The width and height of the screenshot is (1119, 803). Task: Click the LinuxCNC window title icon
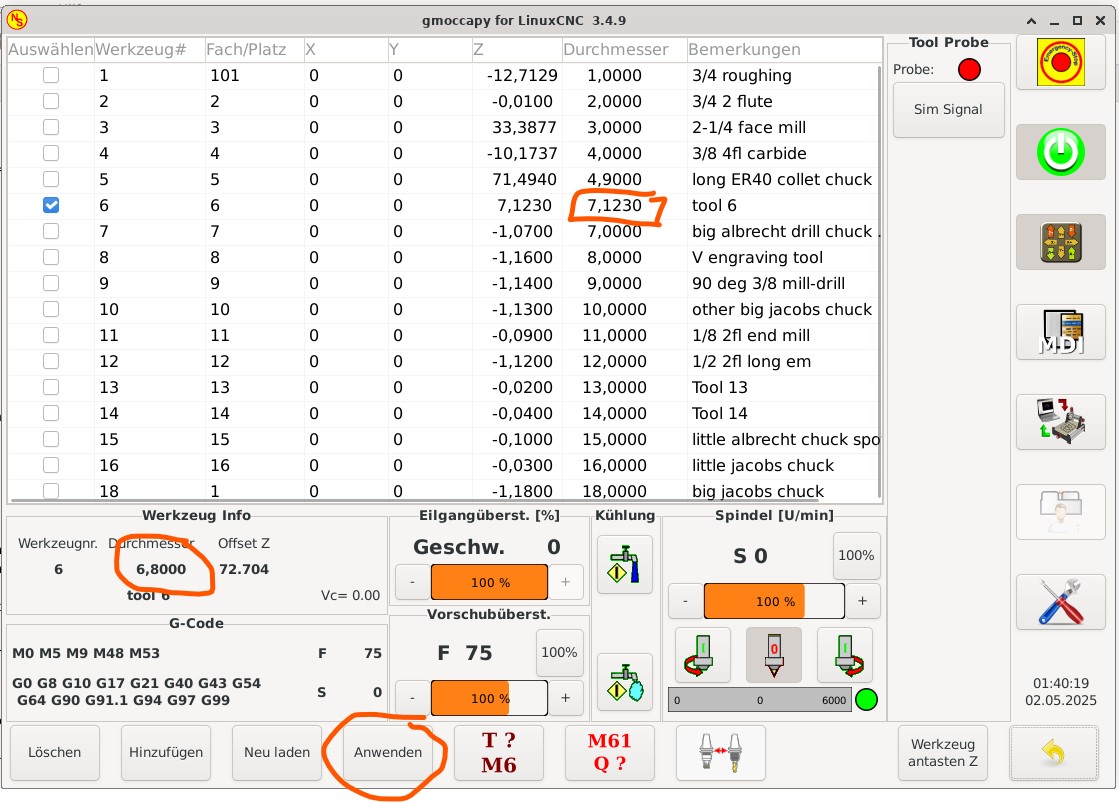click(16, 20)
